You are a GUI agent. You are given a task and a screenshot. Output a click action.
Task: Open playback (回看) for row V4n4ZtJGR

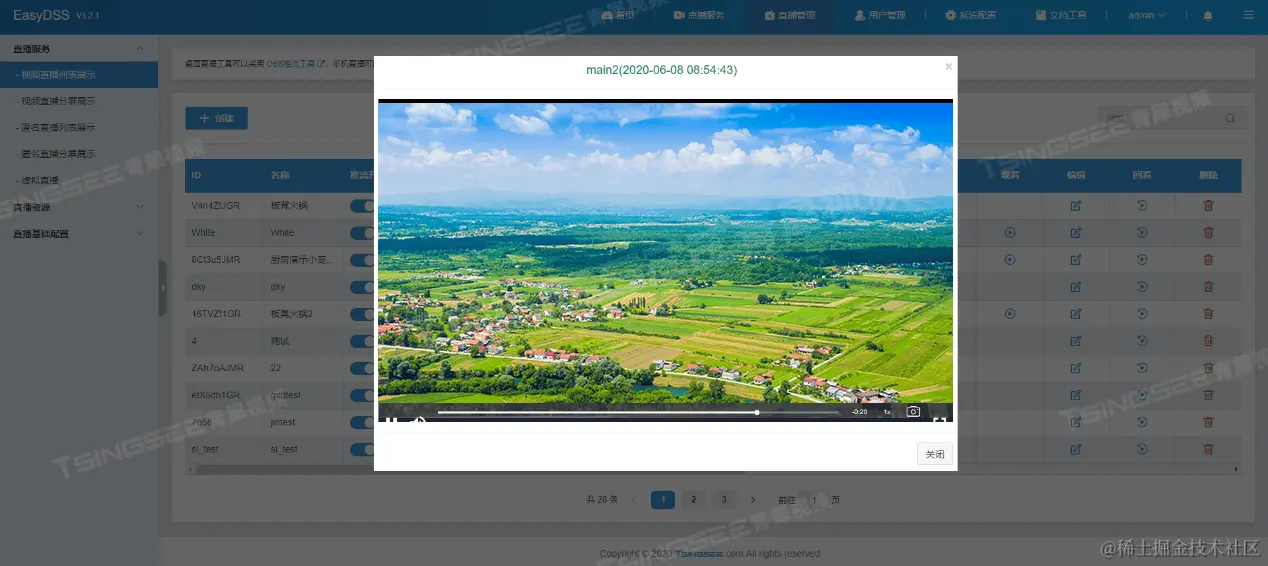pyautogui.click(x=1142, y=205)
